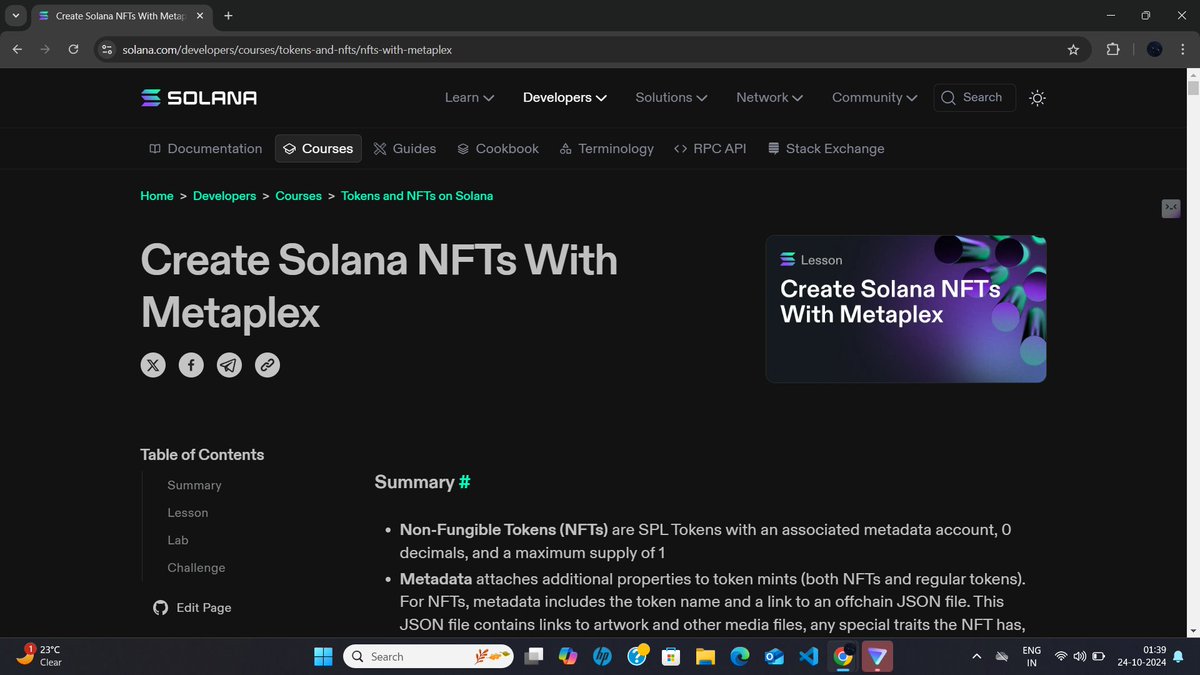Go to Developers breadcrumb link
This screenshot has height=675, width=1200.
224,196
